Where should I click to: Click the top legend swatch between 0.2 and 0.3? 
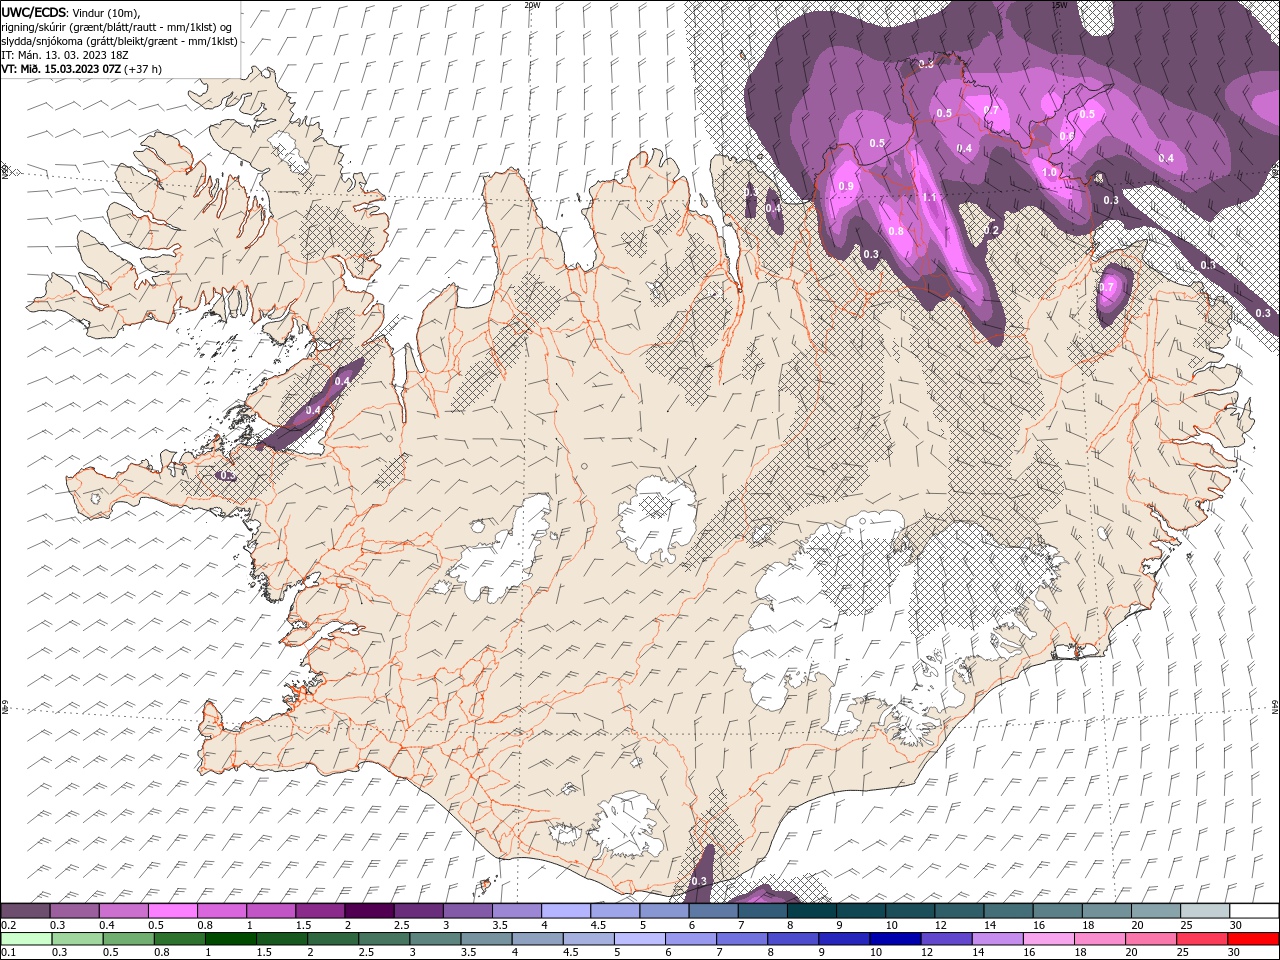(25, 910)
